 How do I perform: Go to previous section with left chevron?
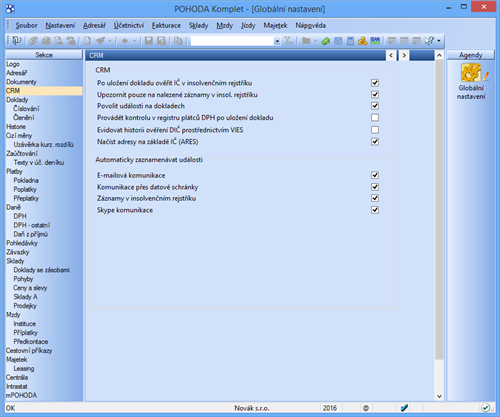tap(391, 55)
